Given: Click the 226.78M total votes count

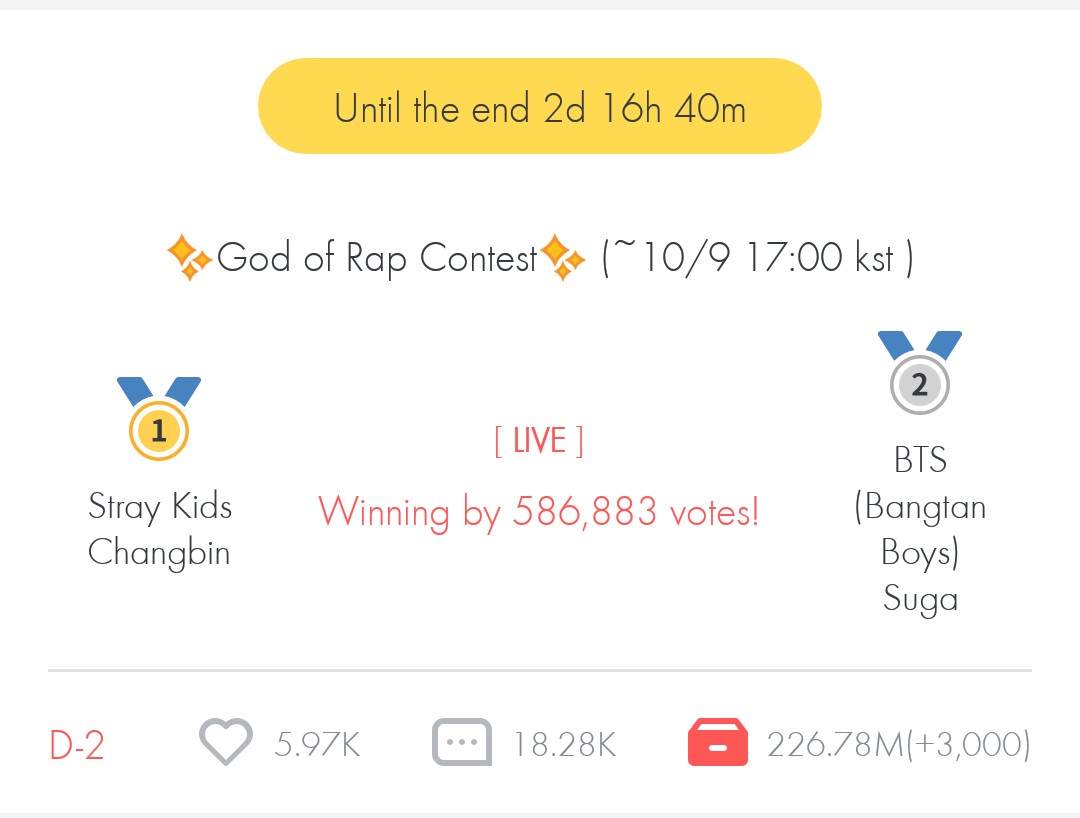Looking at the screenshot, I should point(835,745).
